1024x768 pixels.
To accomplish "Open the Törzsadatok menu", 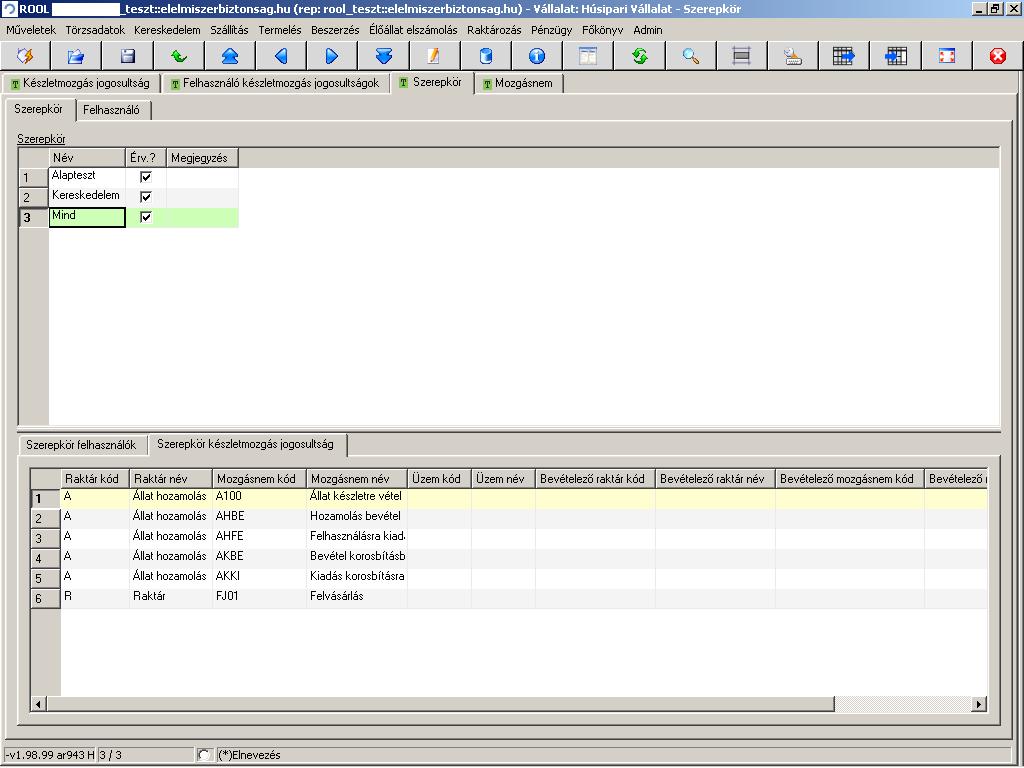I will (x=95, y=30).
